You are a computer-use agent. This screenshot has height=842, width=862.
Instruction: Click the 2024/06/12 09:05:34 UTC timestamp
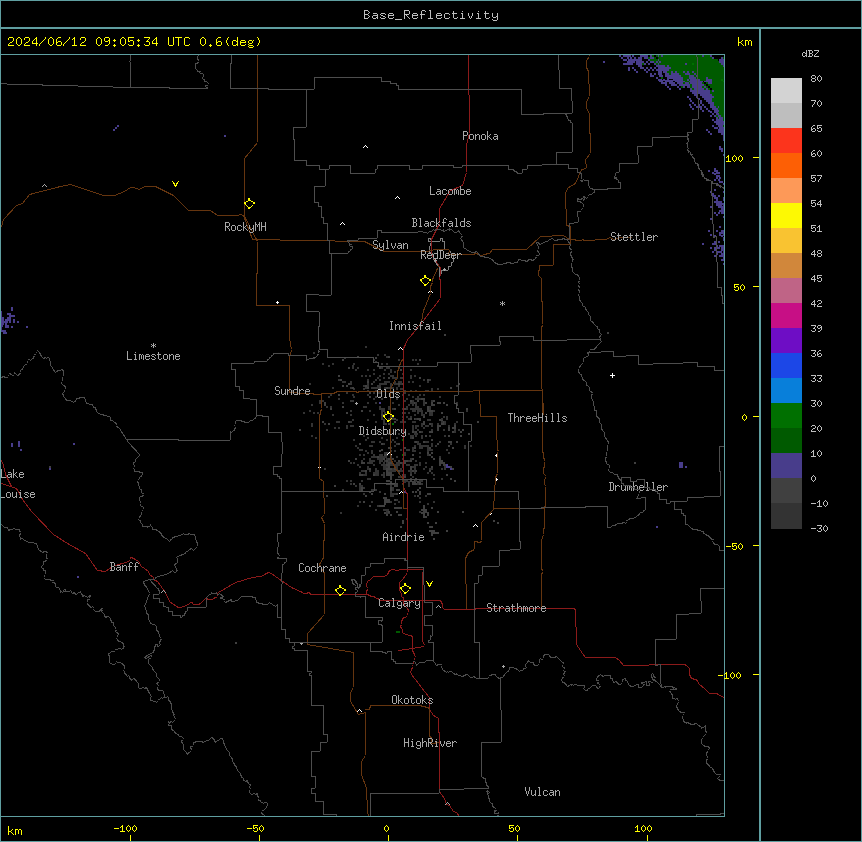(x=99, y=42)
